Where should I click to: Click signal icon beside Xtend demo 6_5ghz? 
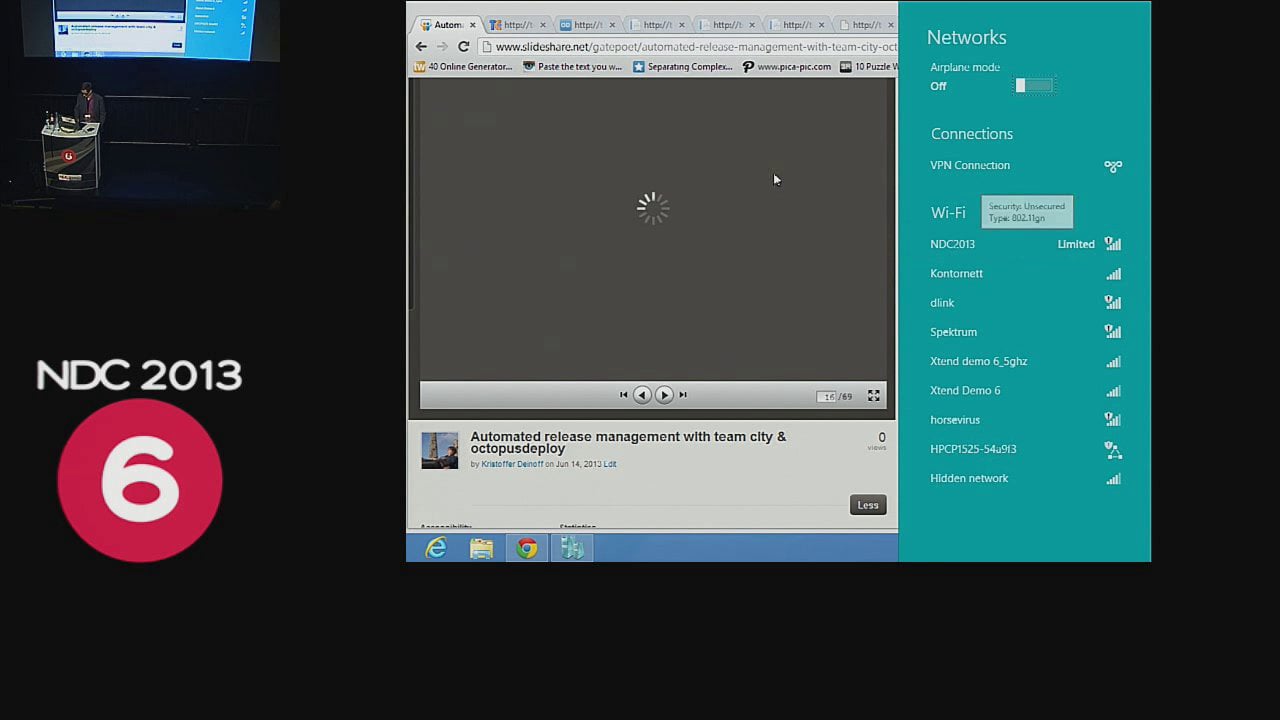pyautogui.click(x=1113, y=361)
